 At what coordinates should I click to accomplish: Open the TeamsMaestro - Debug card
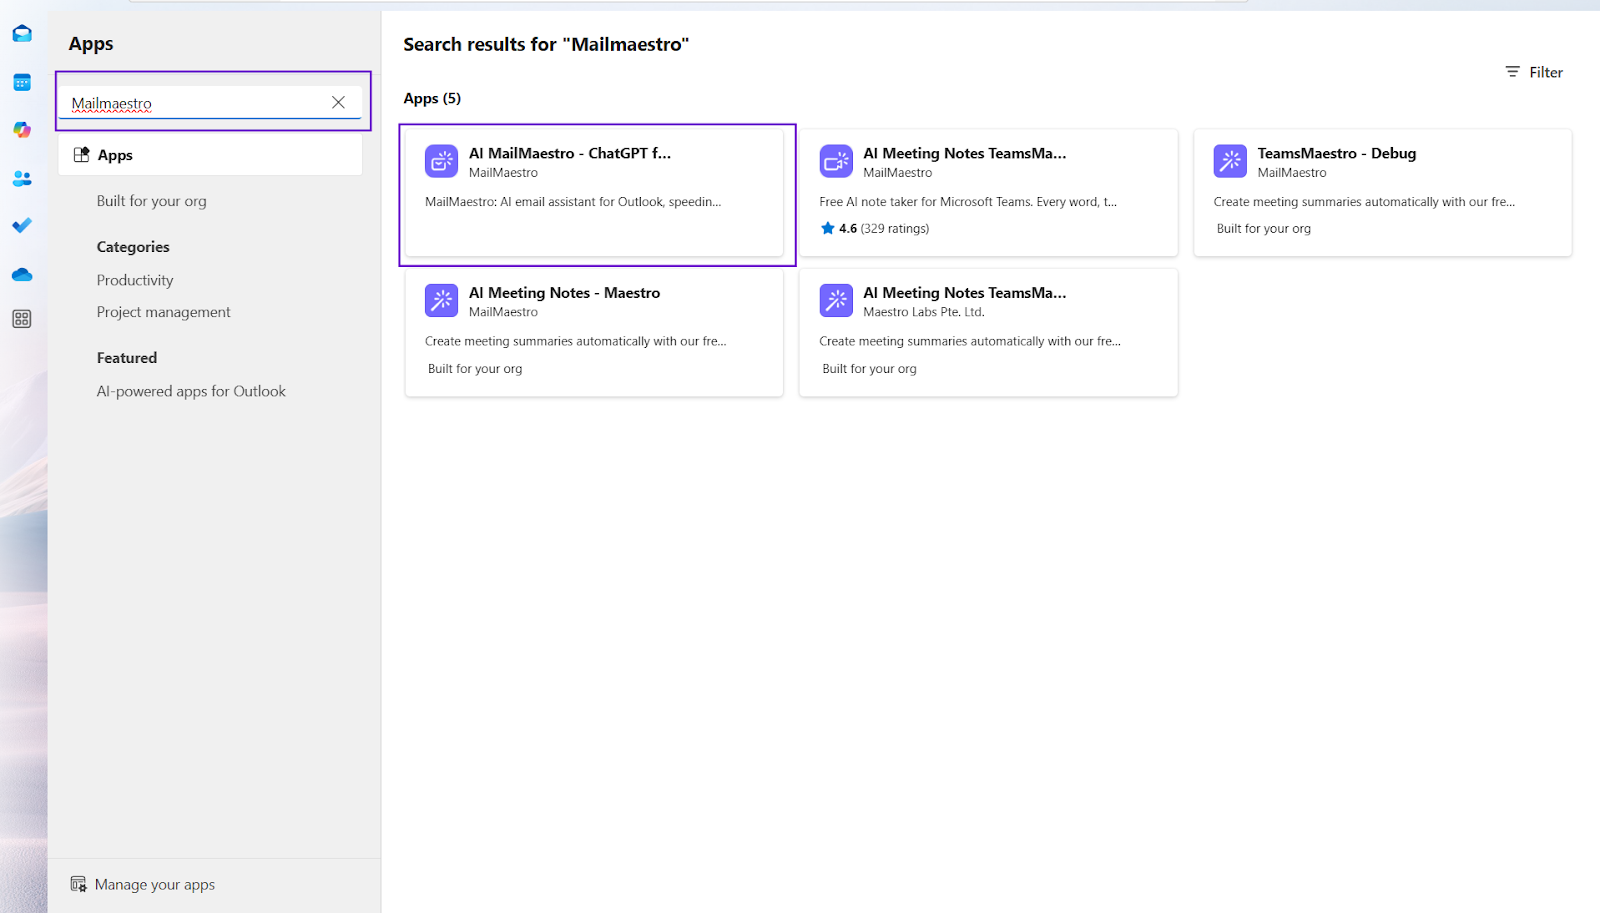tap(1383, 192)
